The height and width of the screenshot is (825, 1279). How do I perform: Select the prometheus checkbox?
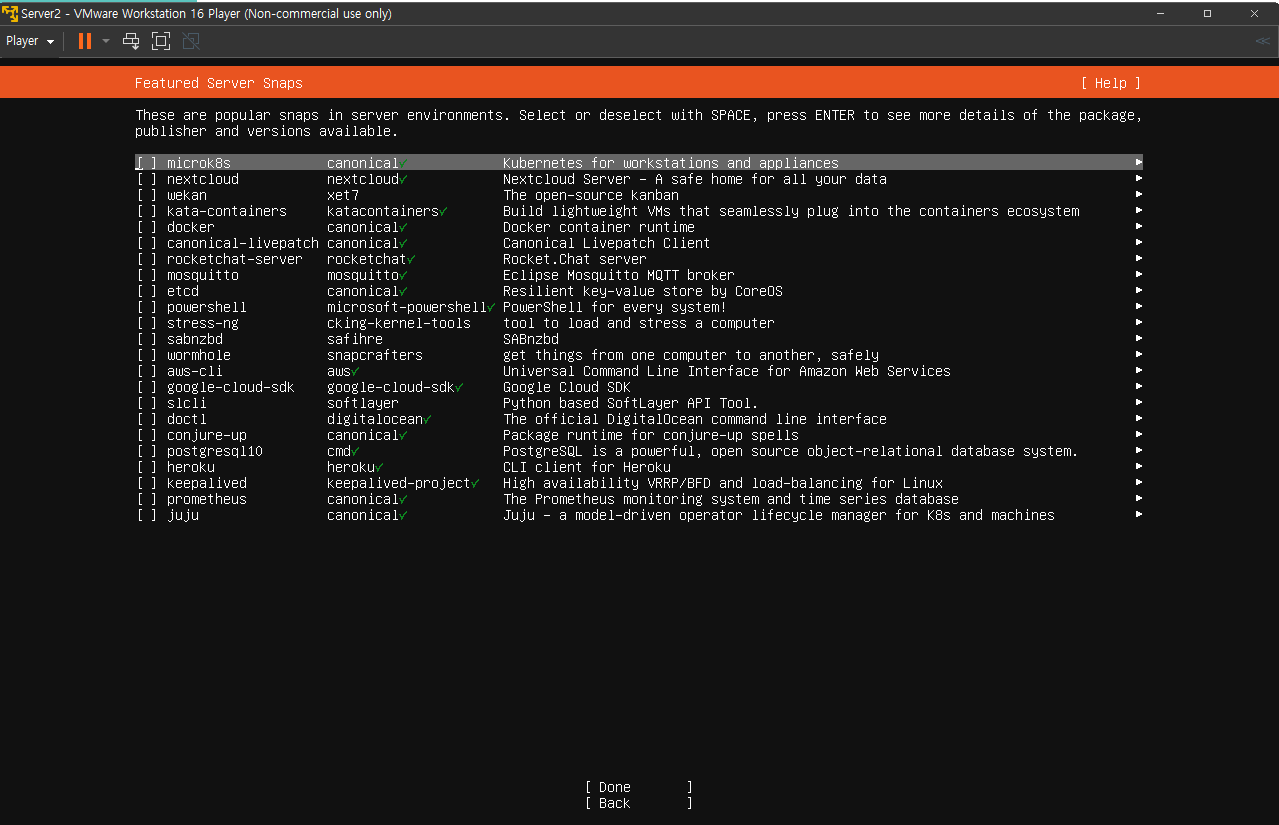click(x=147, y=499)
